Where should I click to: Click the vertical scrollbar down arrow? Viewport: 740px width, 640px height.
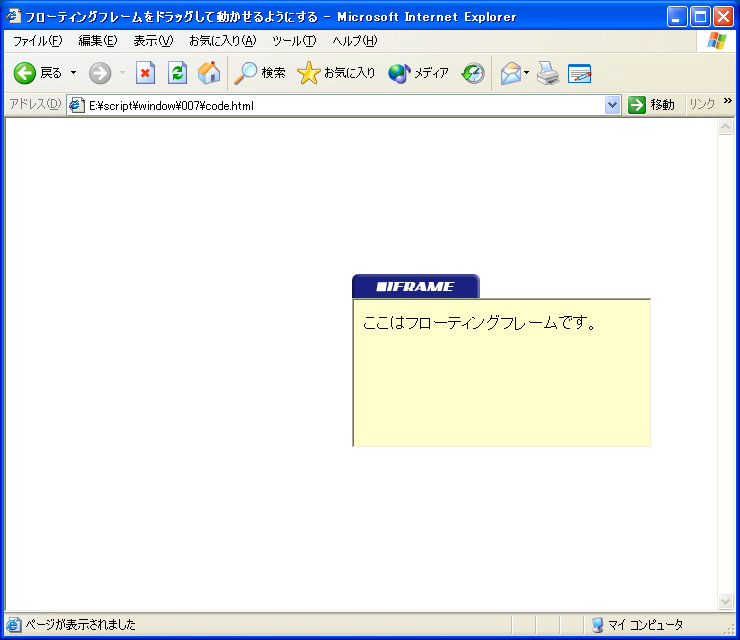(x=725, y=601)
